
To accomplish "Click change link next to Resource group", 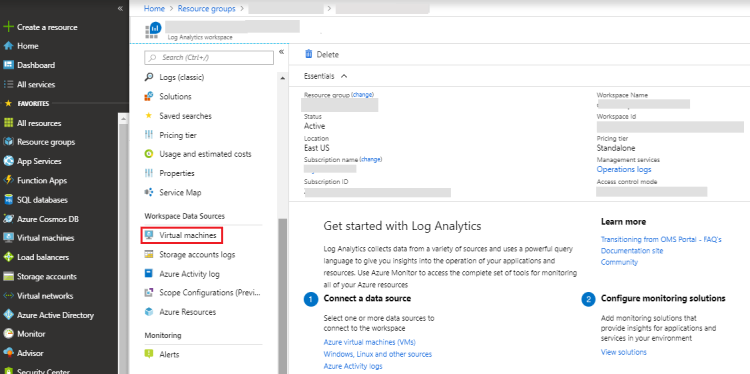I will [x=363, y=95].
